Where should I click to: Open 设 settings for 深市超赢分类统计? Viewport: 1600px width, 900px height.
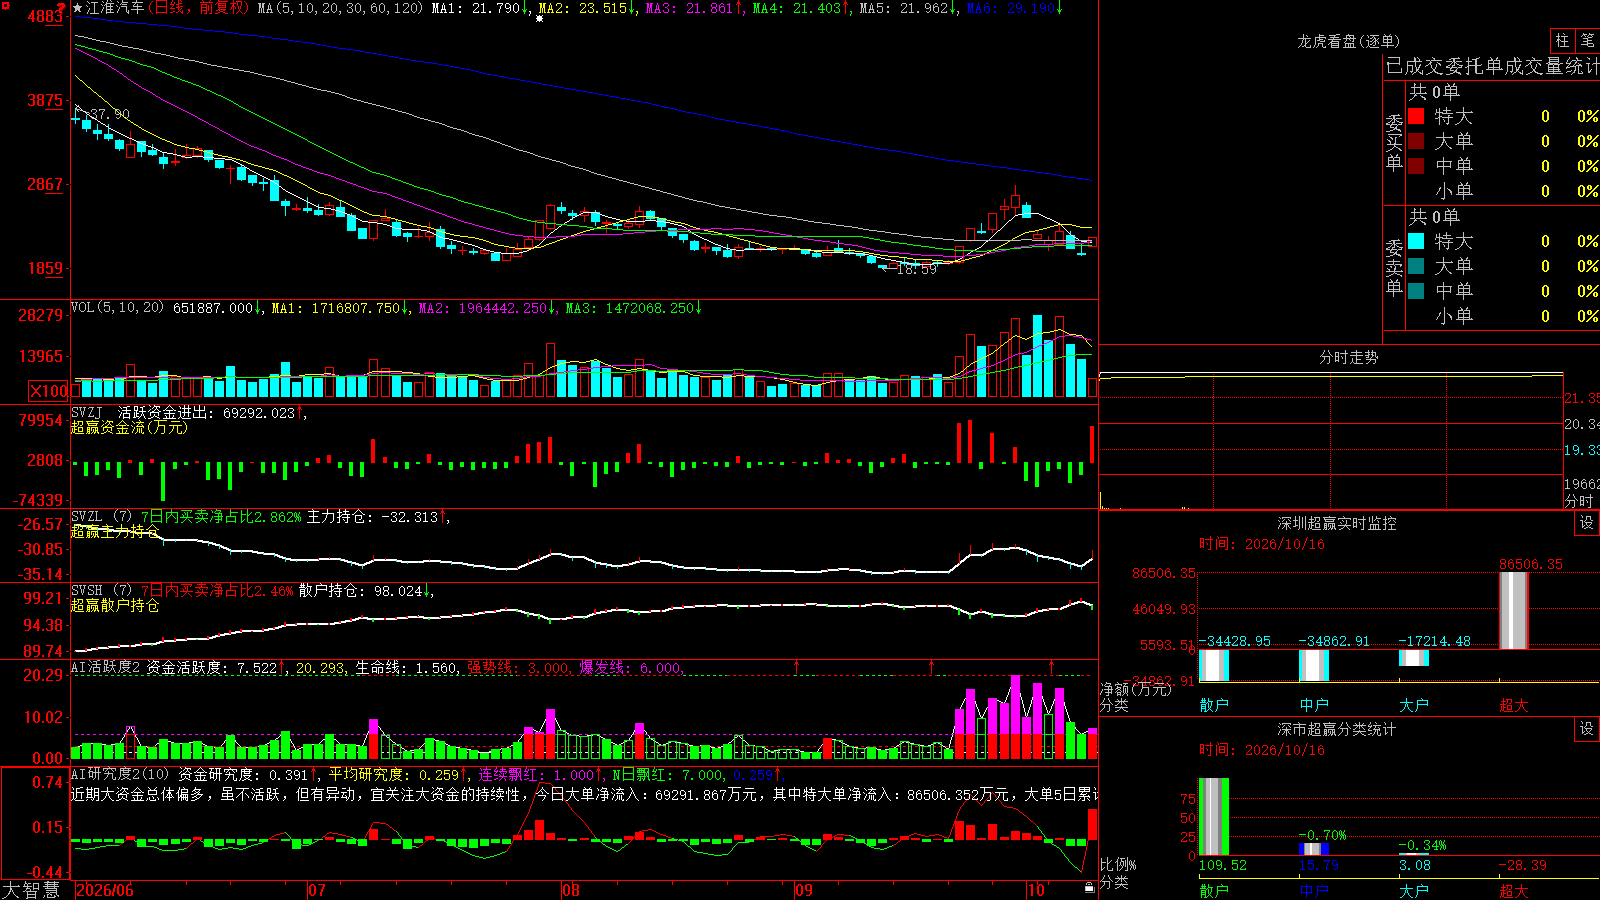coord(1587,729)
